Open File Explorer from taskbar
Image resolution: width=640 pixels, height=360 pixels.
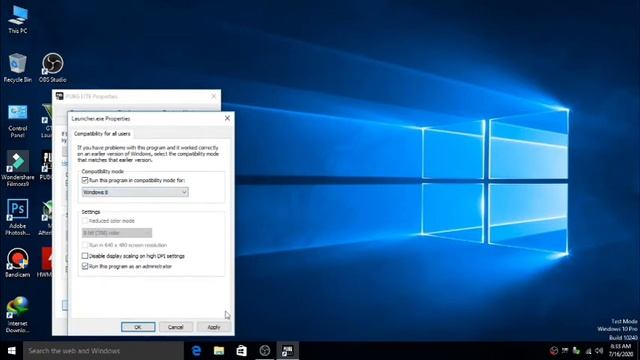click(219, 351)
